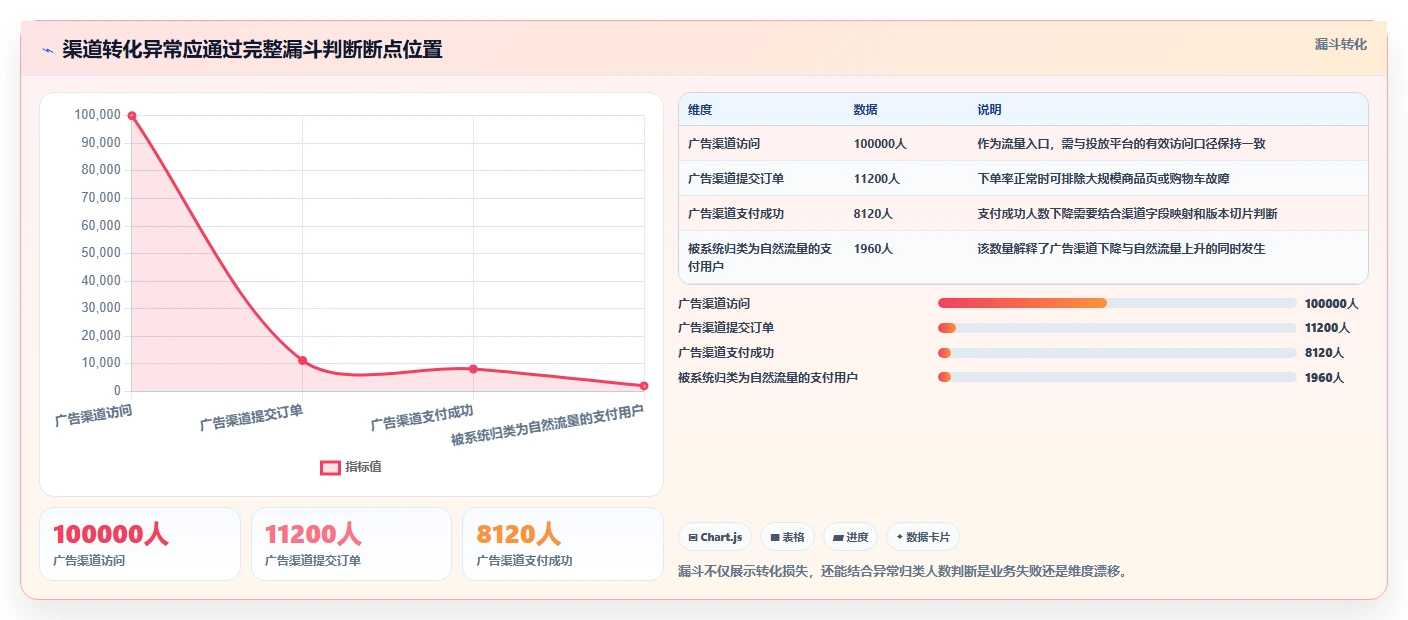Viewport: 1408px width, 620px height.
Task: Click the chart data point for 广告渠道提交订单
Action: pyautogui.click(x=303, y=360)
